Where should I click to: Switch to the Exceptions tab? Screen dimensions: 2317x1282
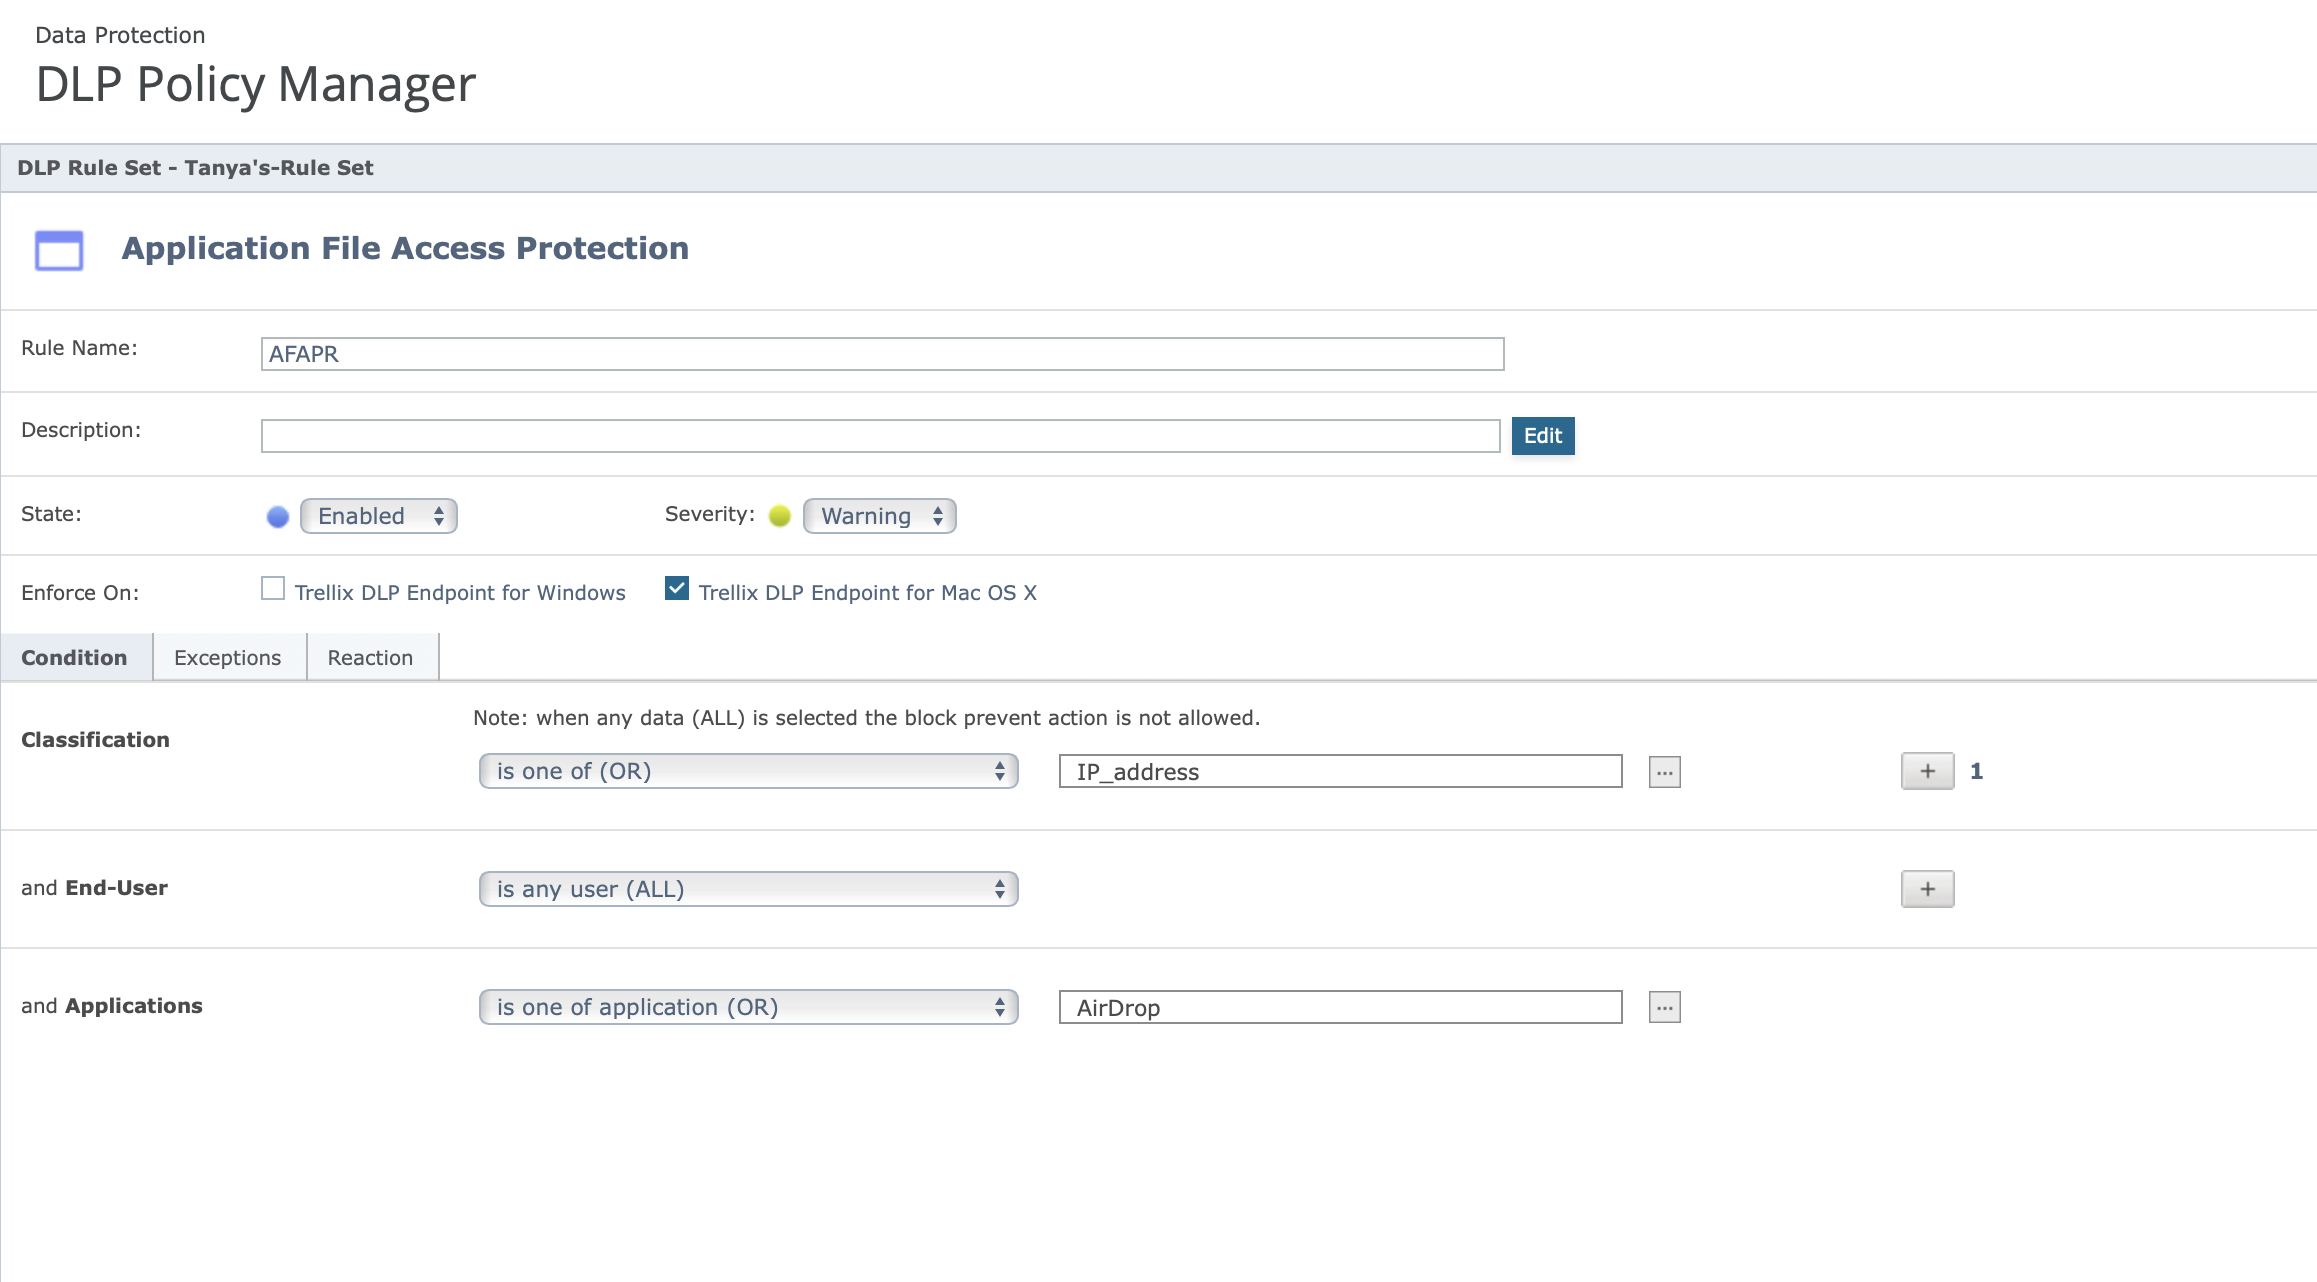tap(227, 658)
